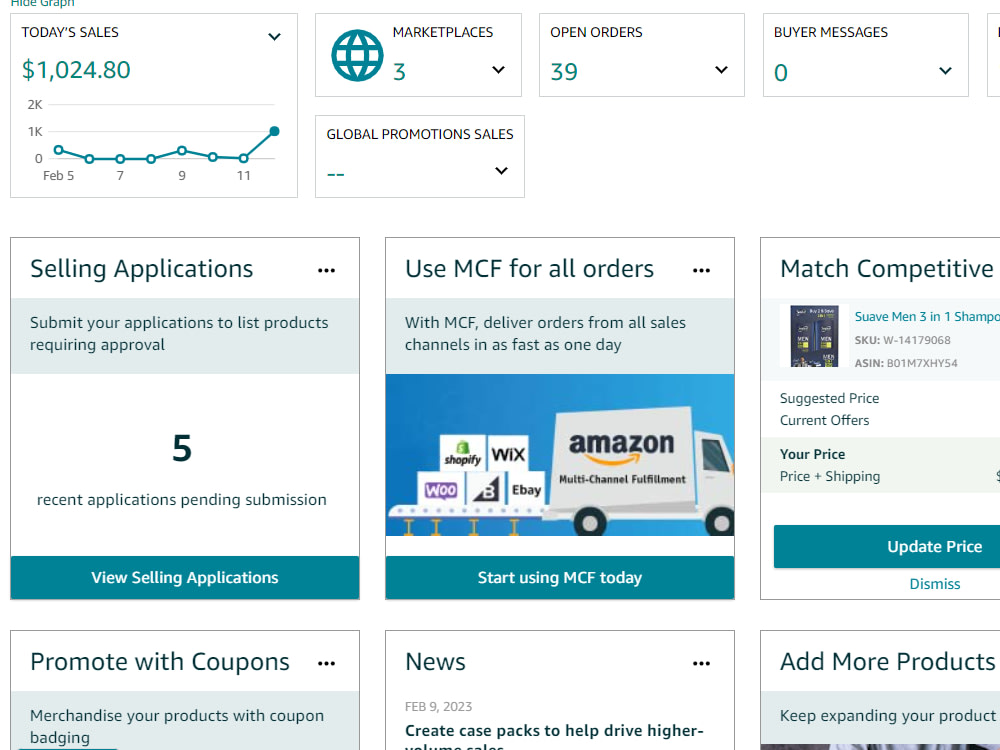Click the Multi-Channel Fulfillment truck banner image

tap(559, 455)
